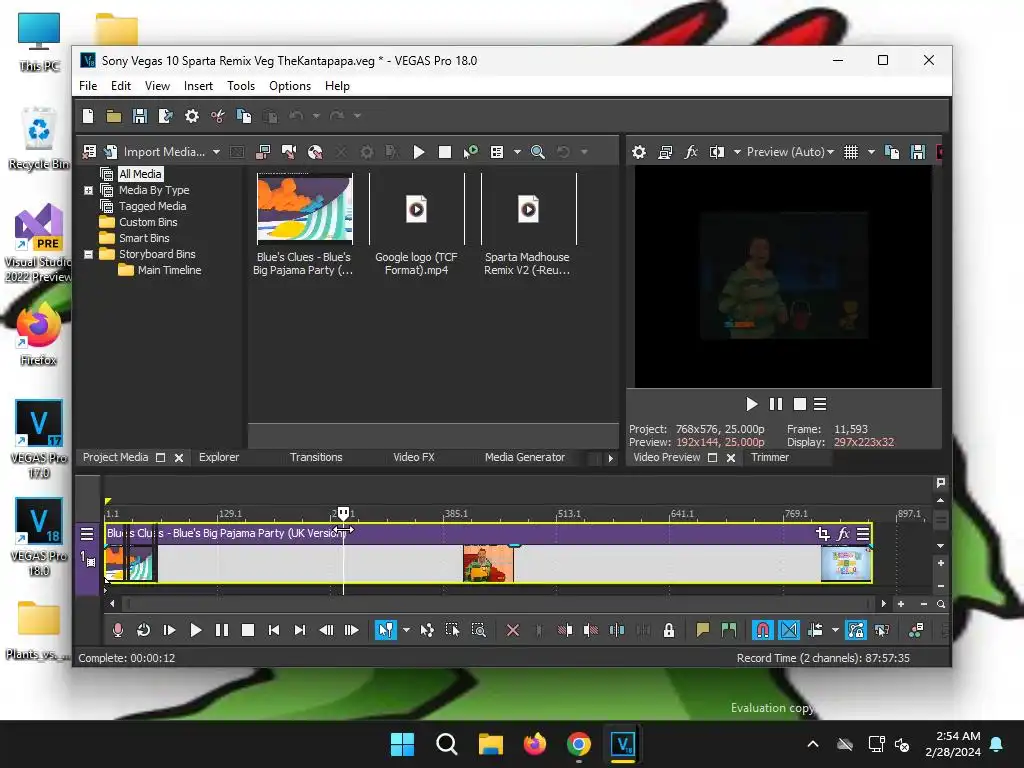The width and height of the screenshot is (1024, 768).
Task: Toggle Auto Ripple in timeline toolbar
Action: [x=815, y=630]
